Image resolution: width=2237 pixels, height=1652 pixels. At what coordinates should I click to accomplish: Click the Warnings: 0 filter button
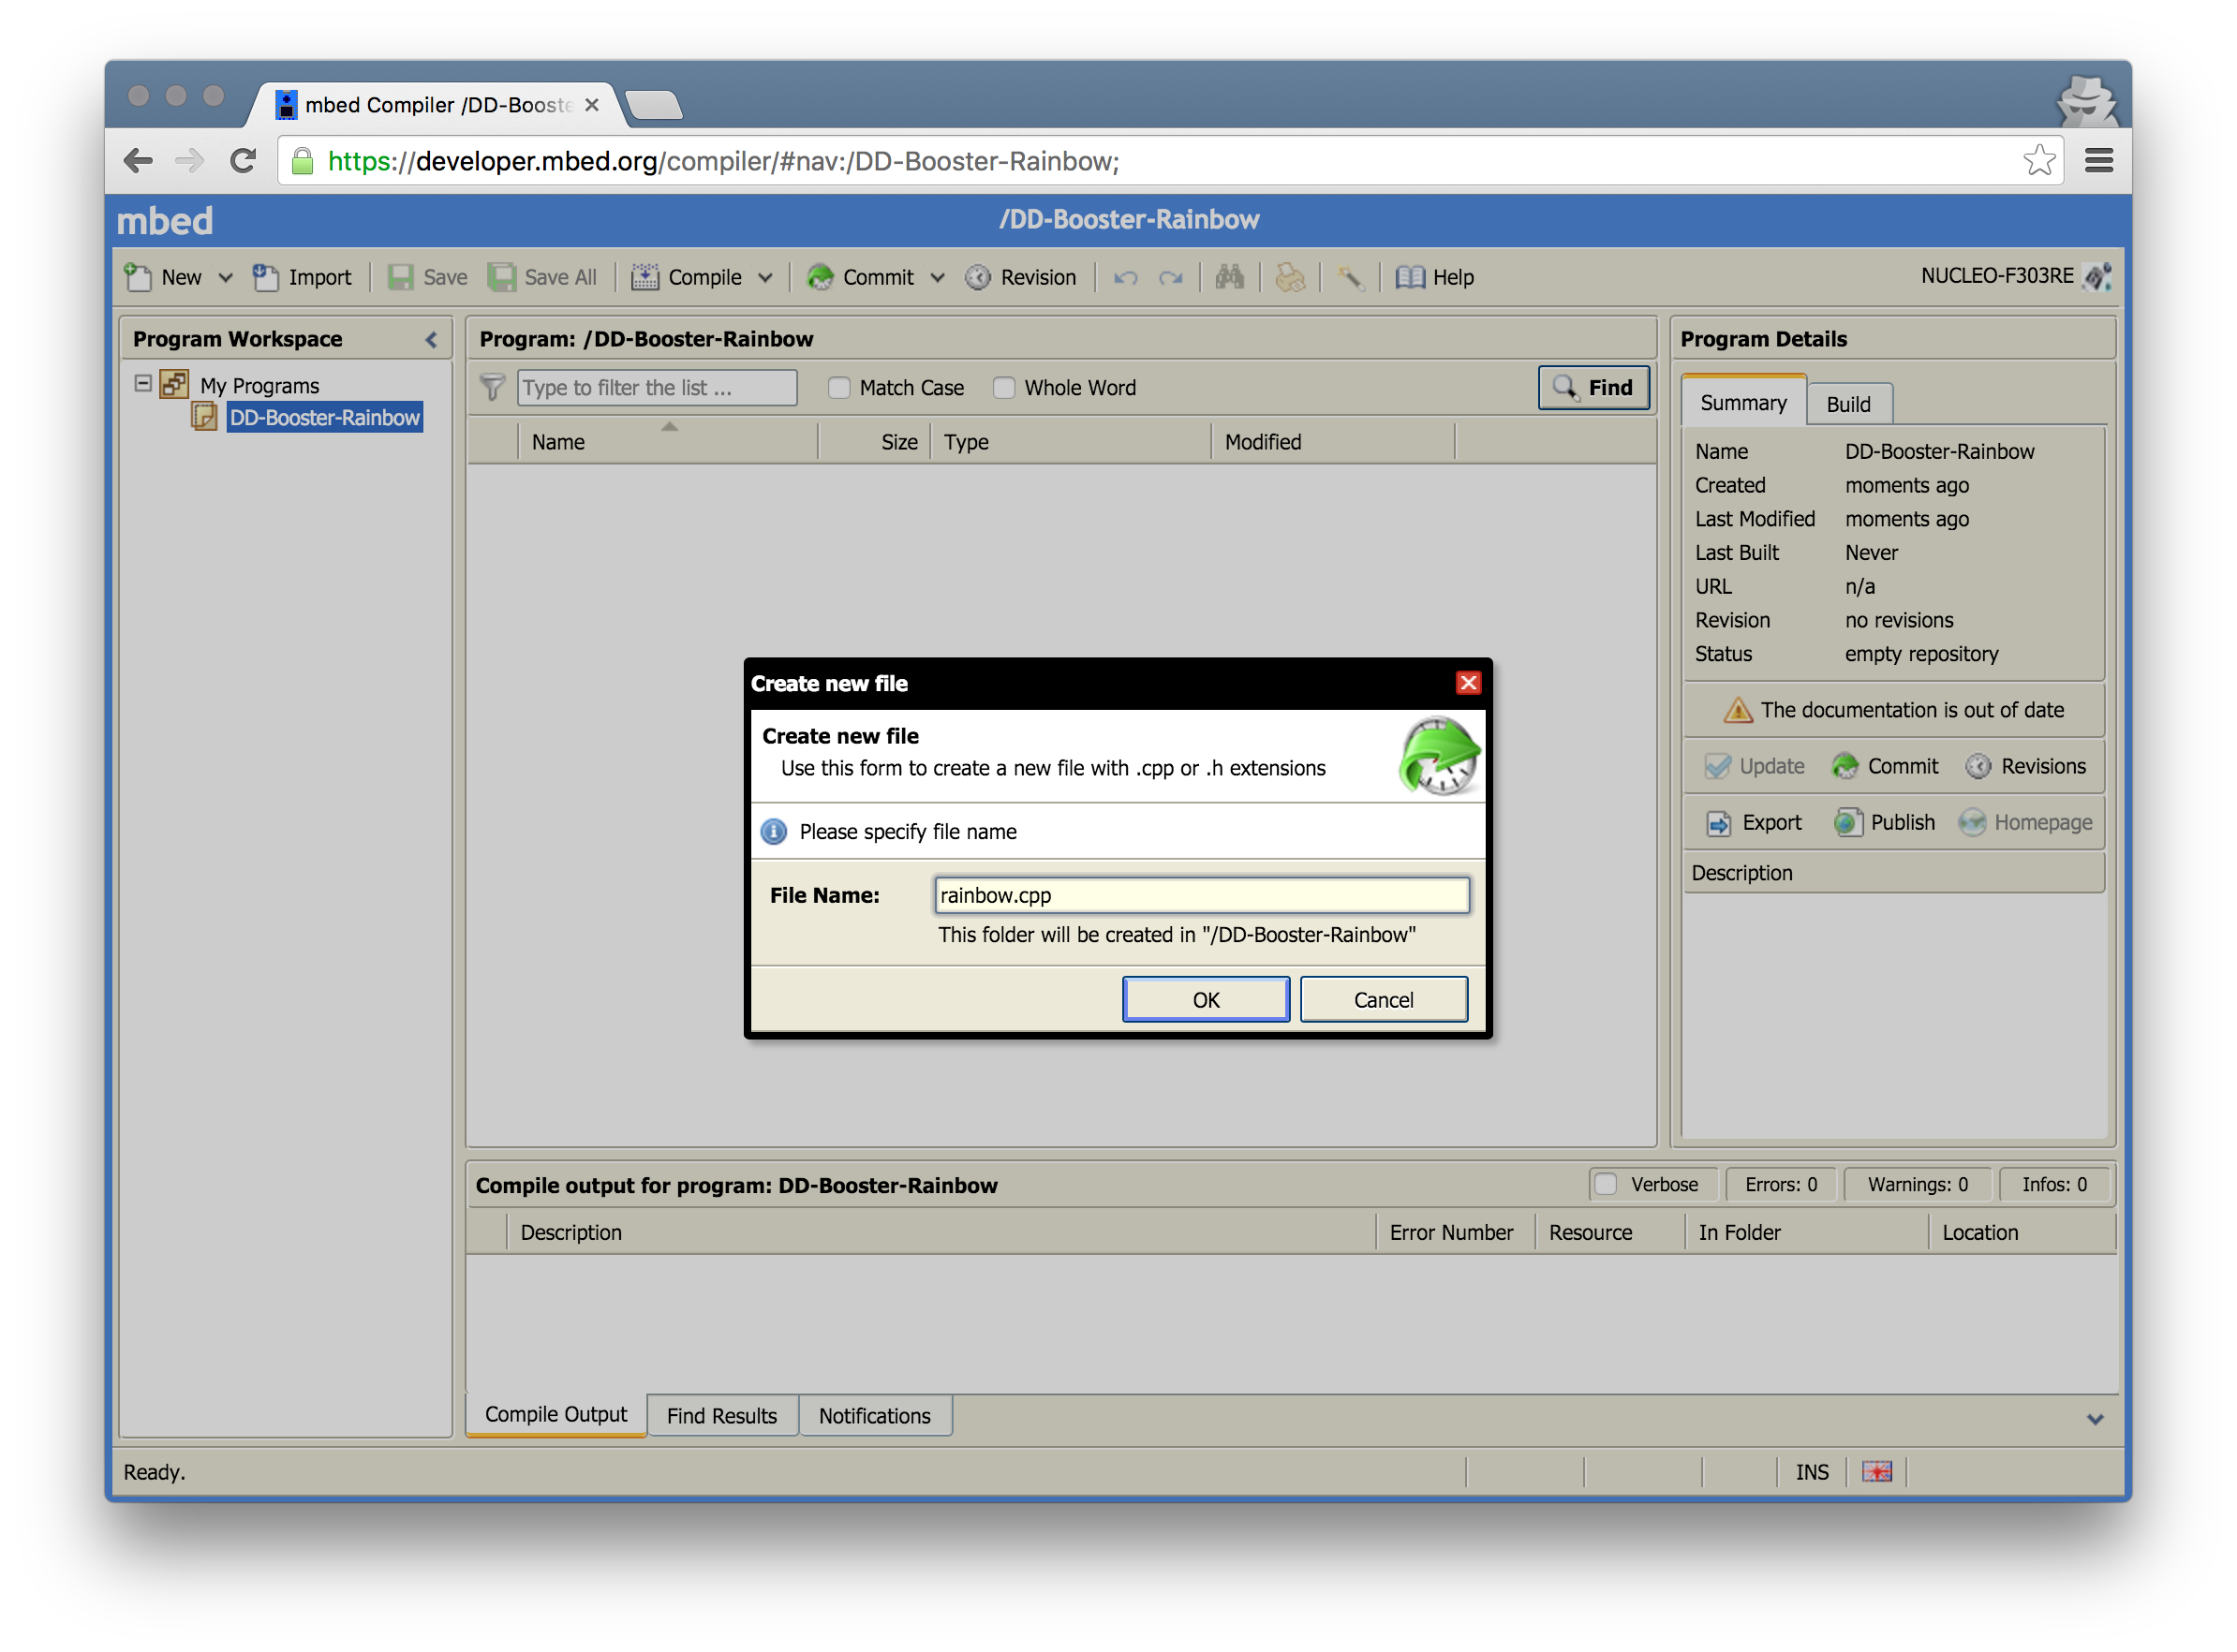[1917, 1184]
